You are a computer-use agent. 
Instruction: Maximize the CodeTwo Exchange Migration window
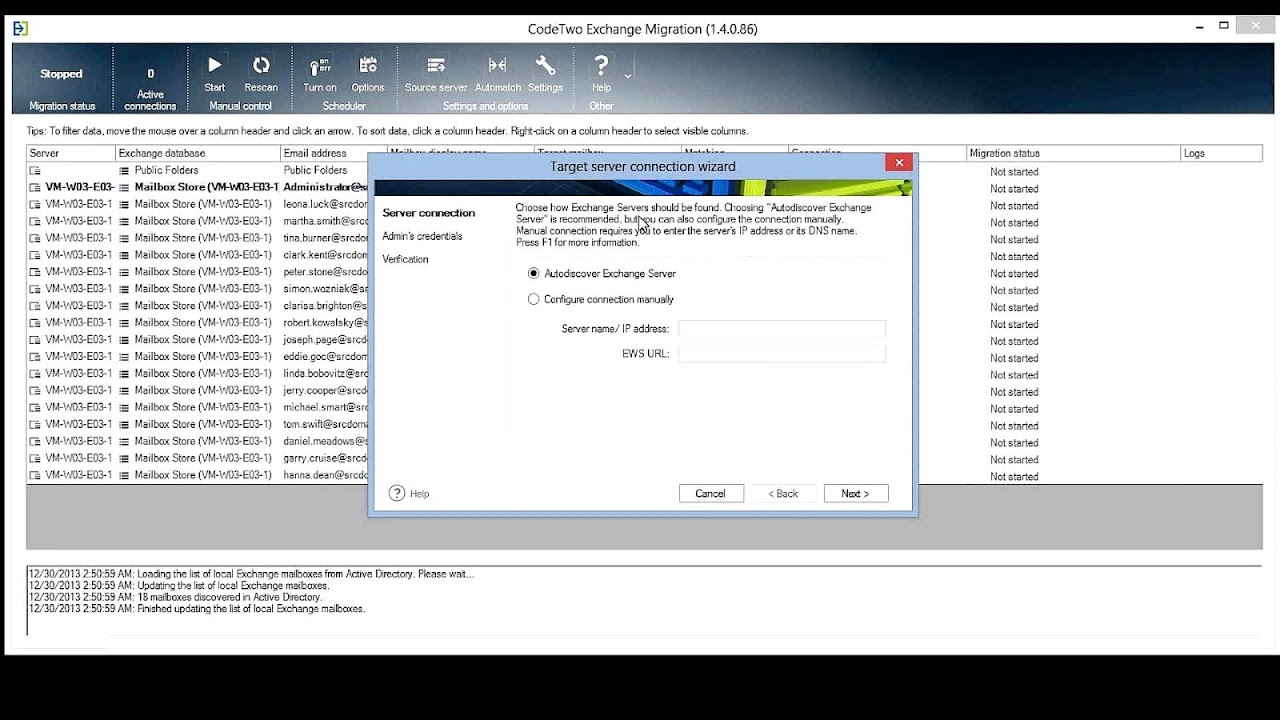(1224, 27)
